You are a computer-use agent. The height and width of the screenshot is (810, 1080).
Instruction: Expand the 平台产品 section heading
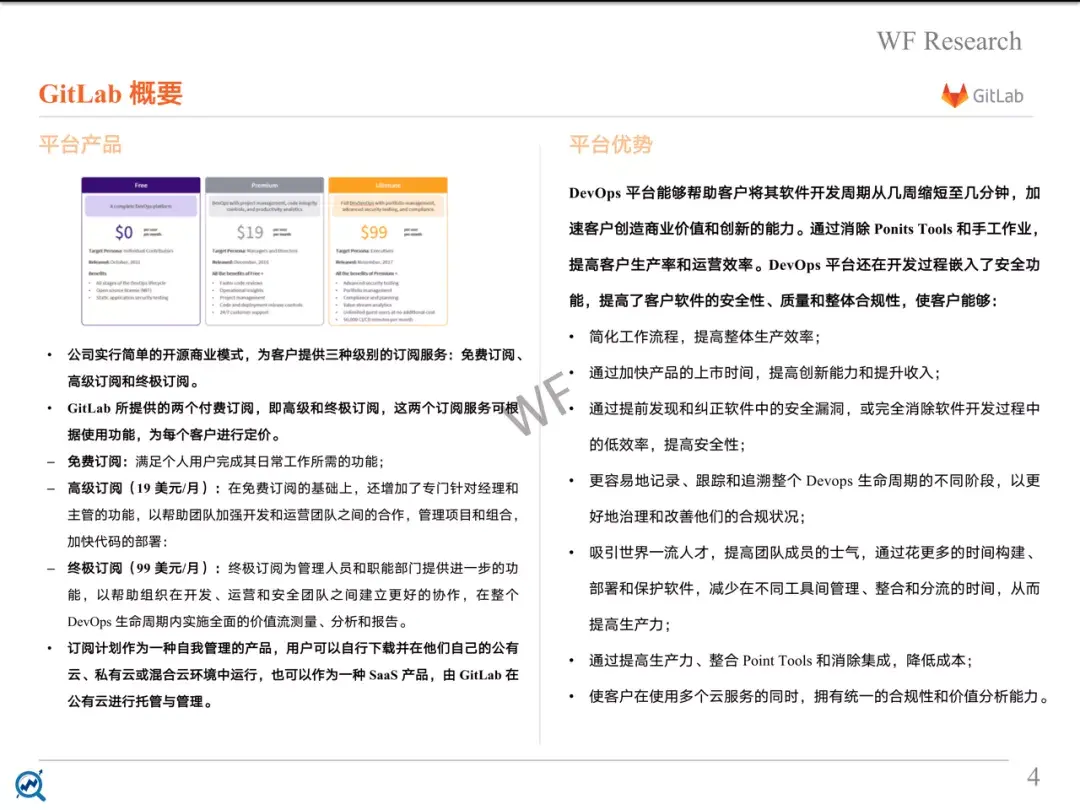click(x=80, y=144)
